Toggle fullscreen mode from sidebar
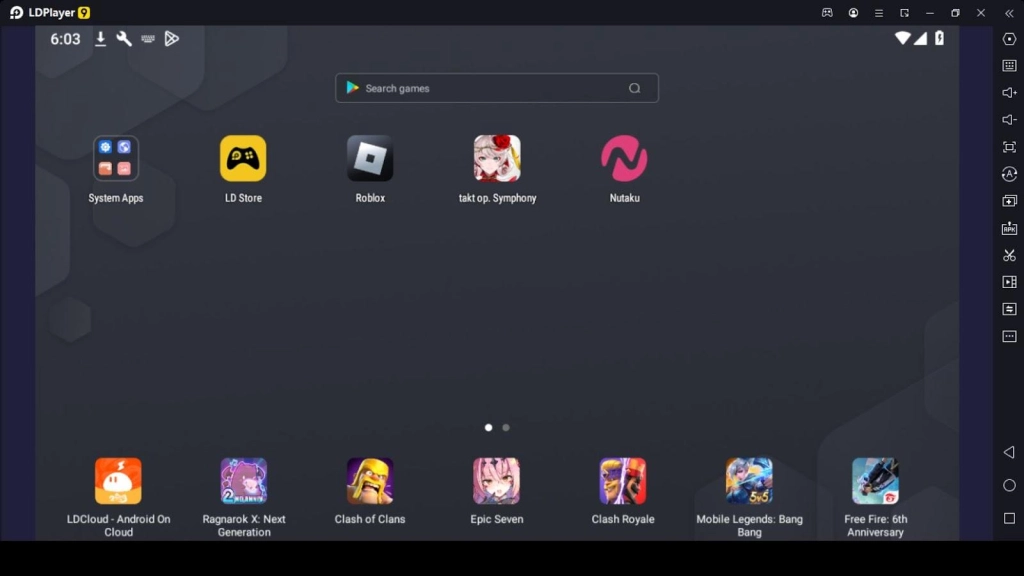Image resolution: width=1024 pixels, height=576 pixels. tap(1009, 147)
